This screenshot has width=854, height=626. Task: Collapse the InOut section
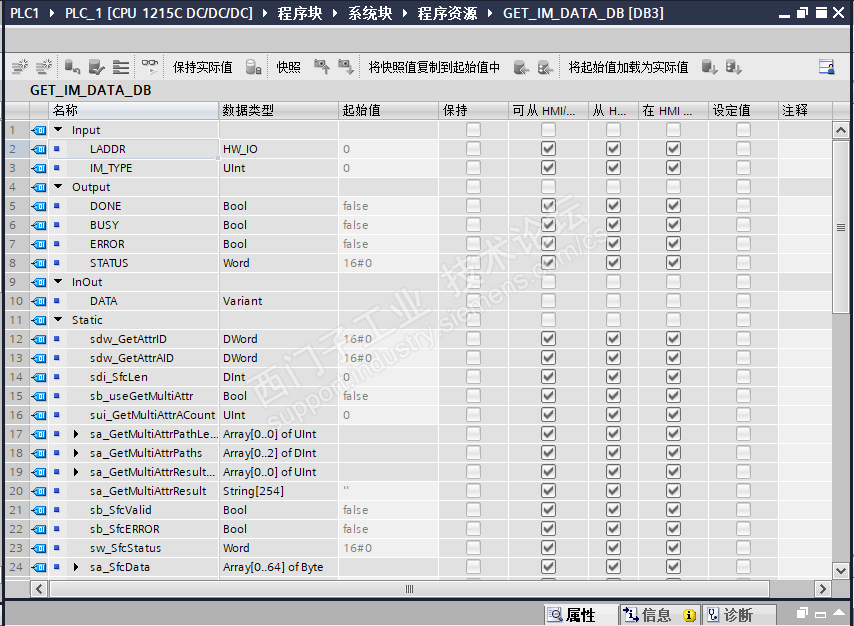pos(58,282)
